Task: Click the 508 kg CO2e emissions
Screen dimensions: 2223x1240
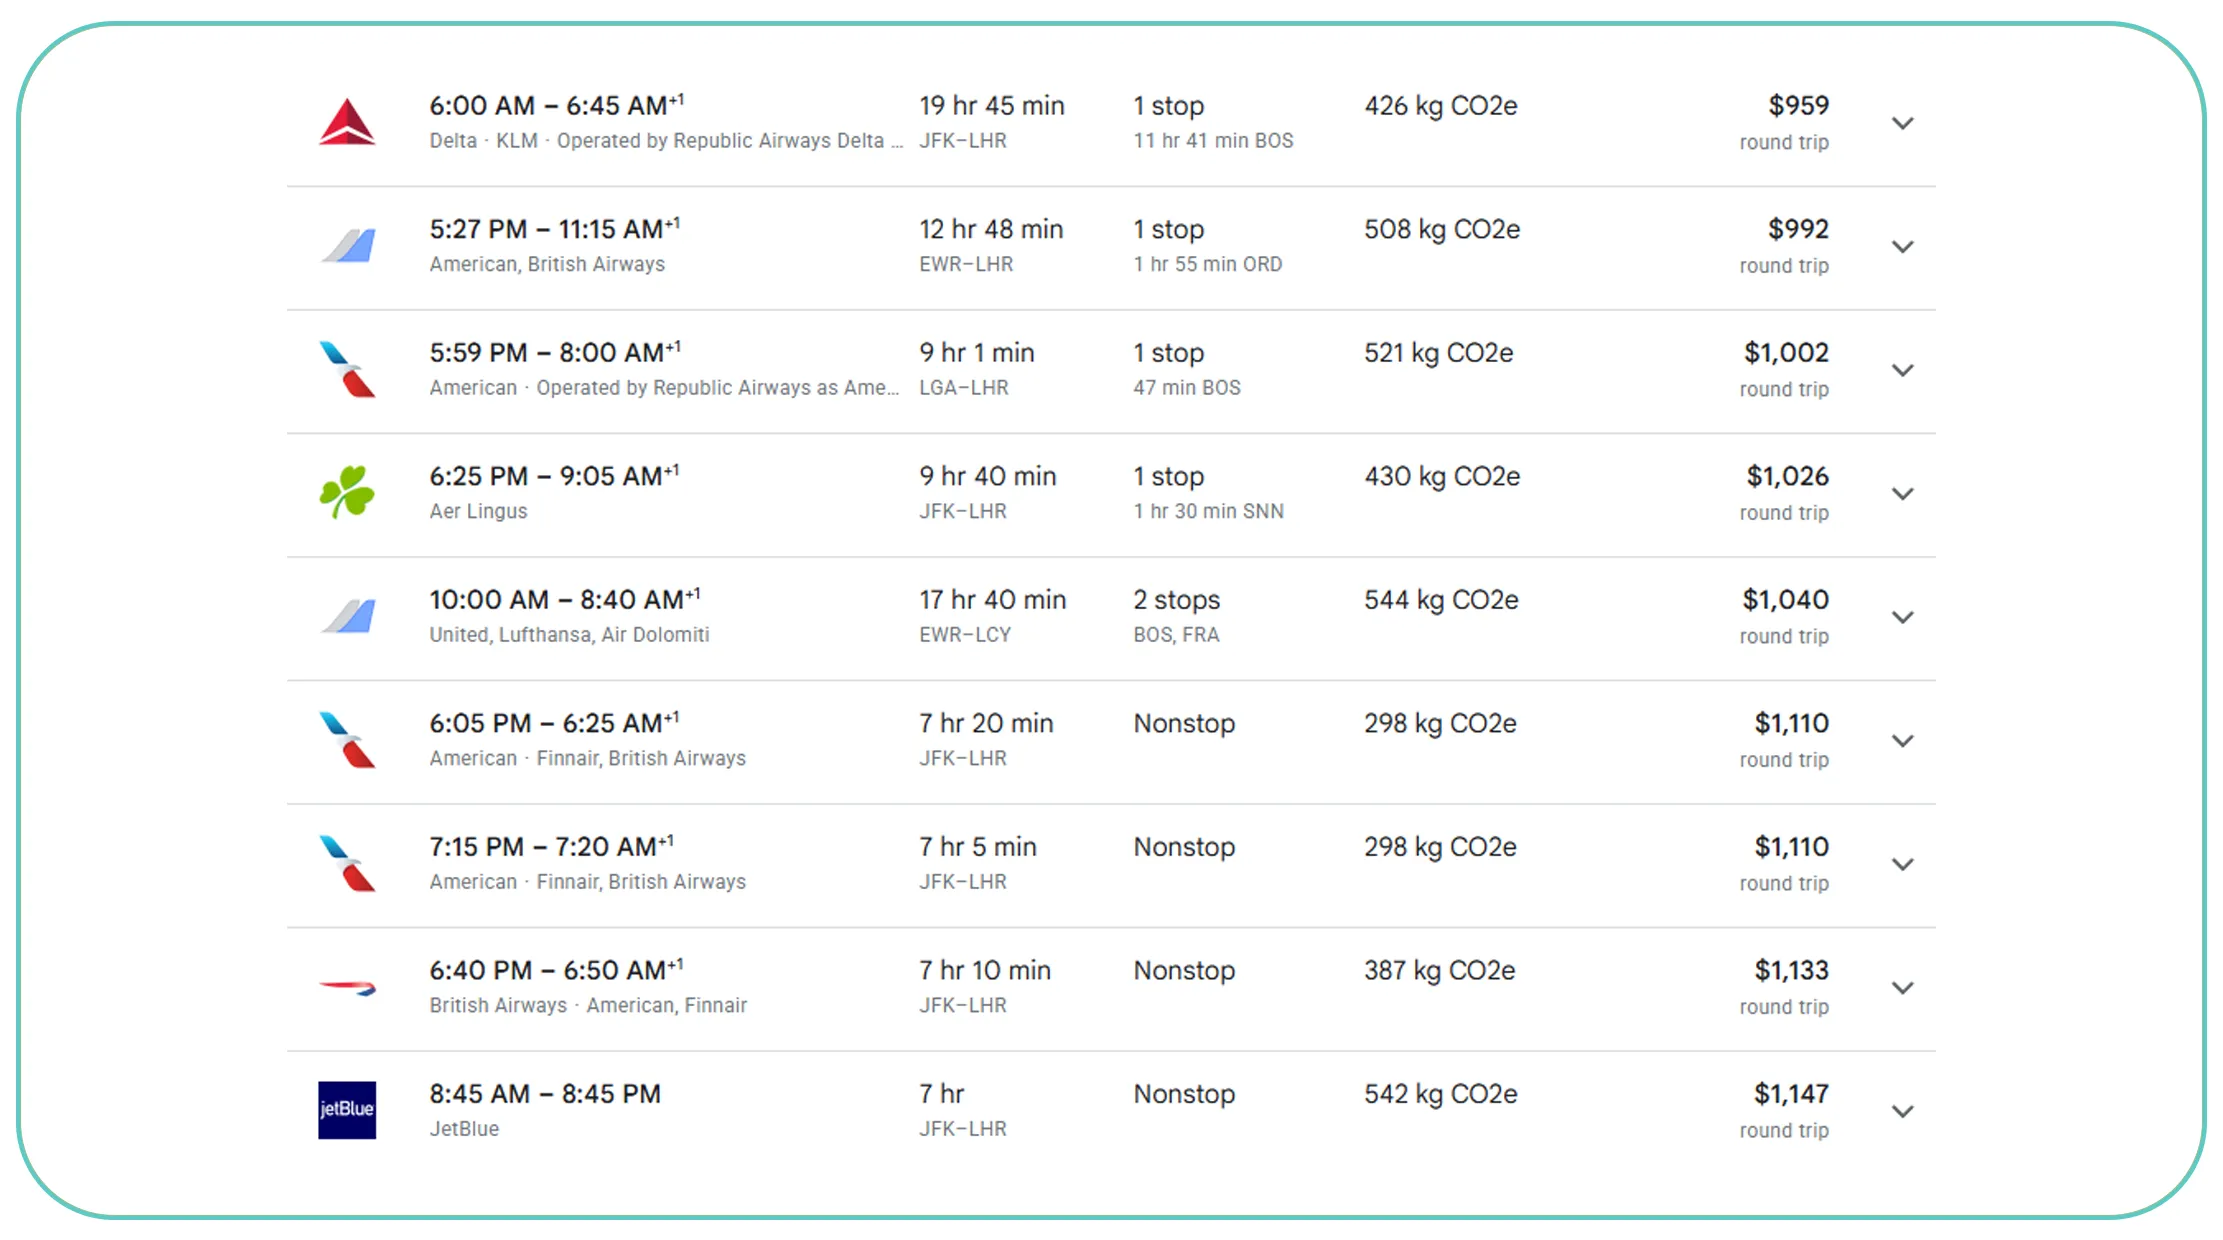Action: 1442,229
